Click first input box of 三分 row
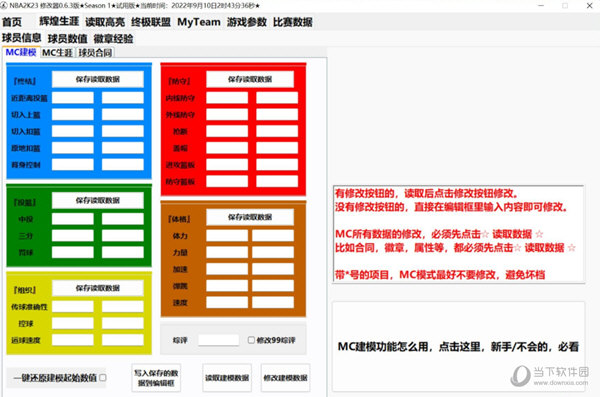600x397 pixels. [73, 235]
